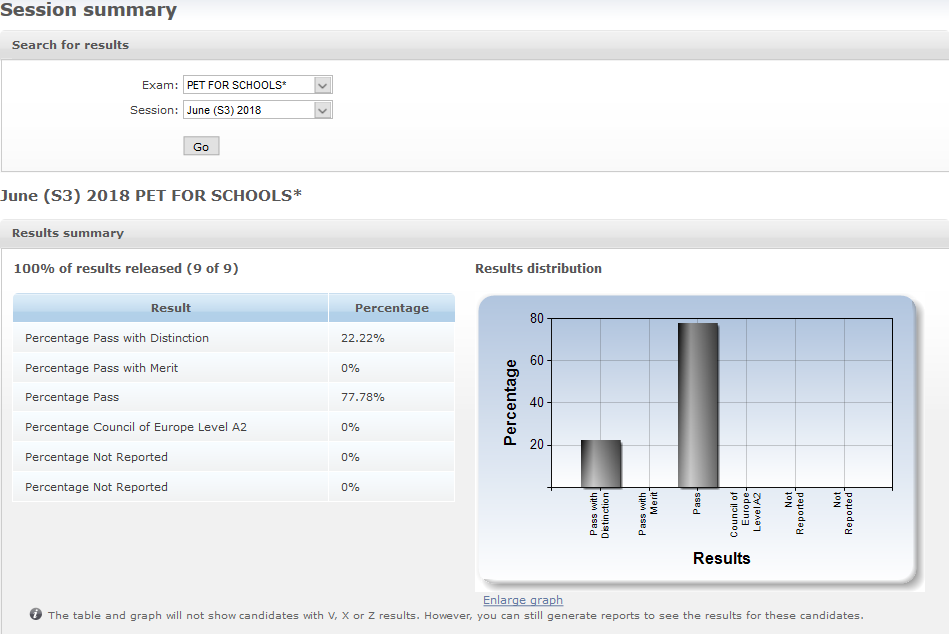
Task: Click the Council of Europe Level A2 axis label
Action: (x=745, y=514)
